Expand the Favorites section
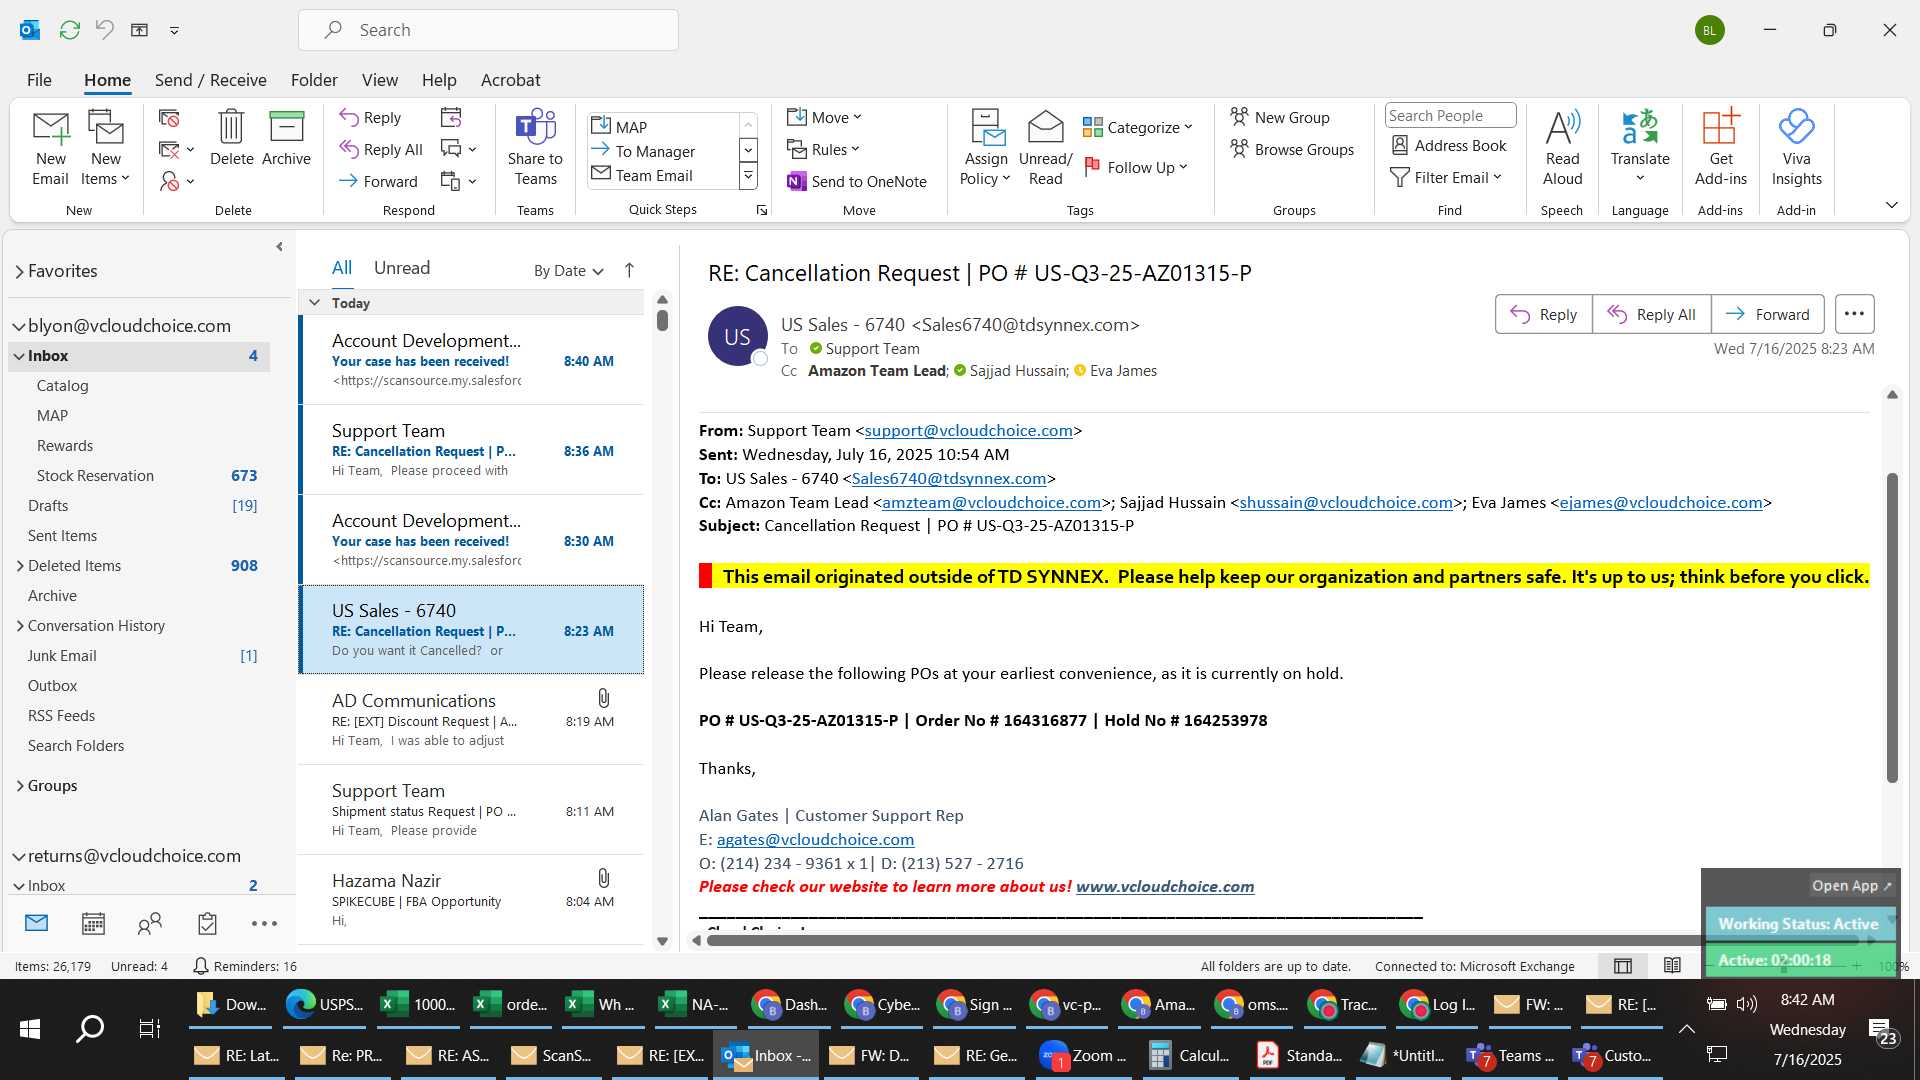Viewport: 1920px width, 1080px height. [x=19, y=271]
